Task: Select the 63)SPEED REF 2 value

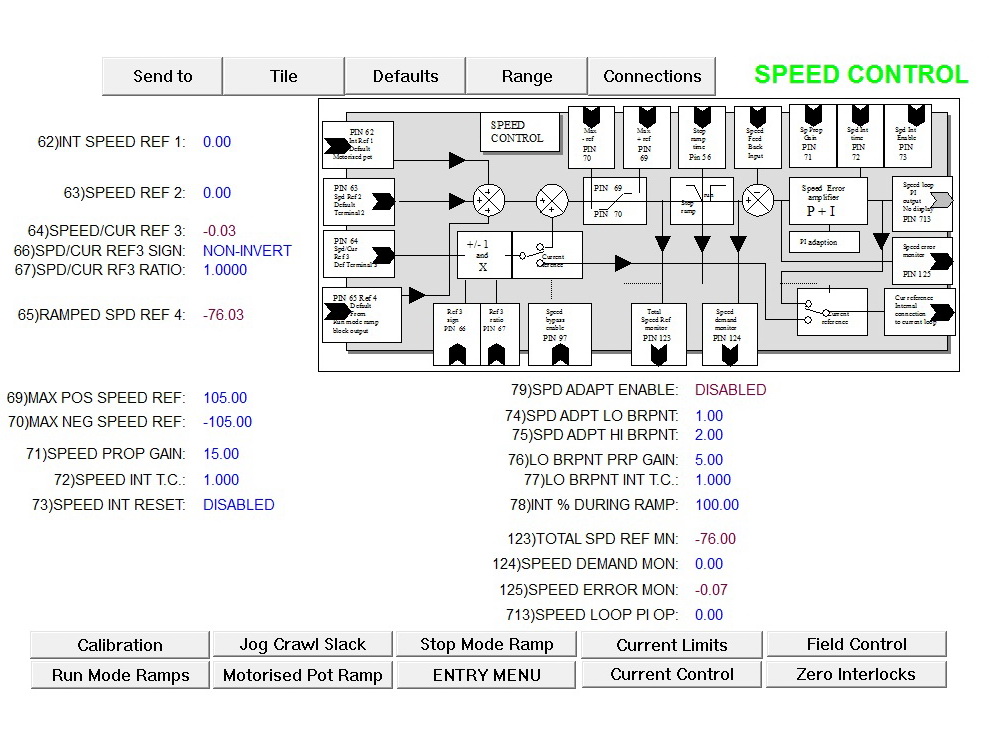Action: [217, 193]
